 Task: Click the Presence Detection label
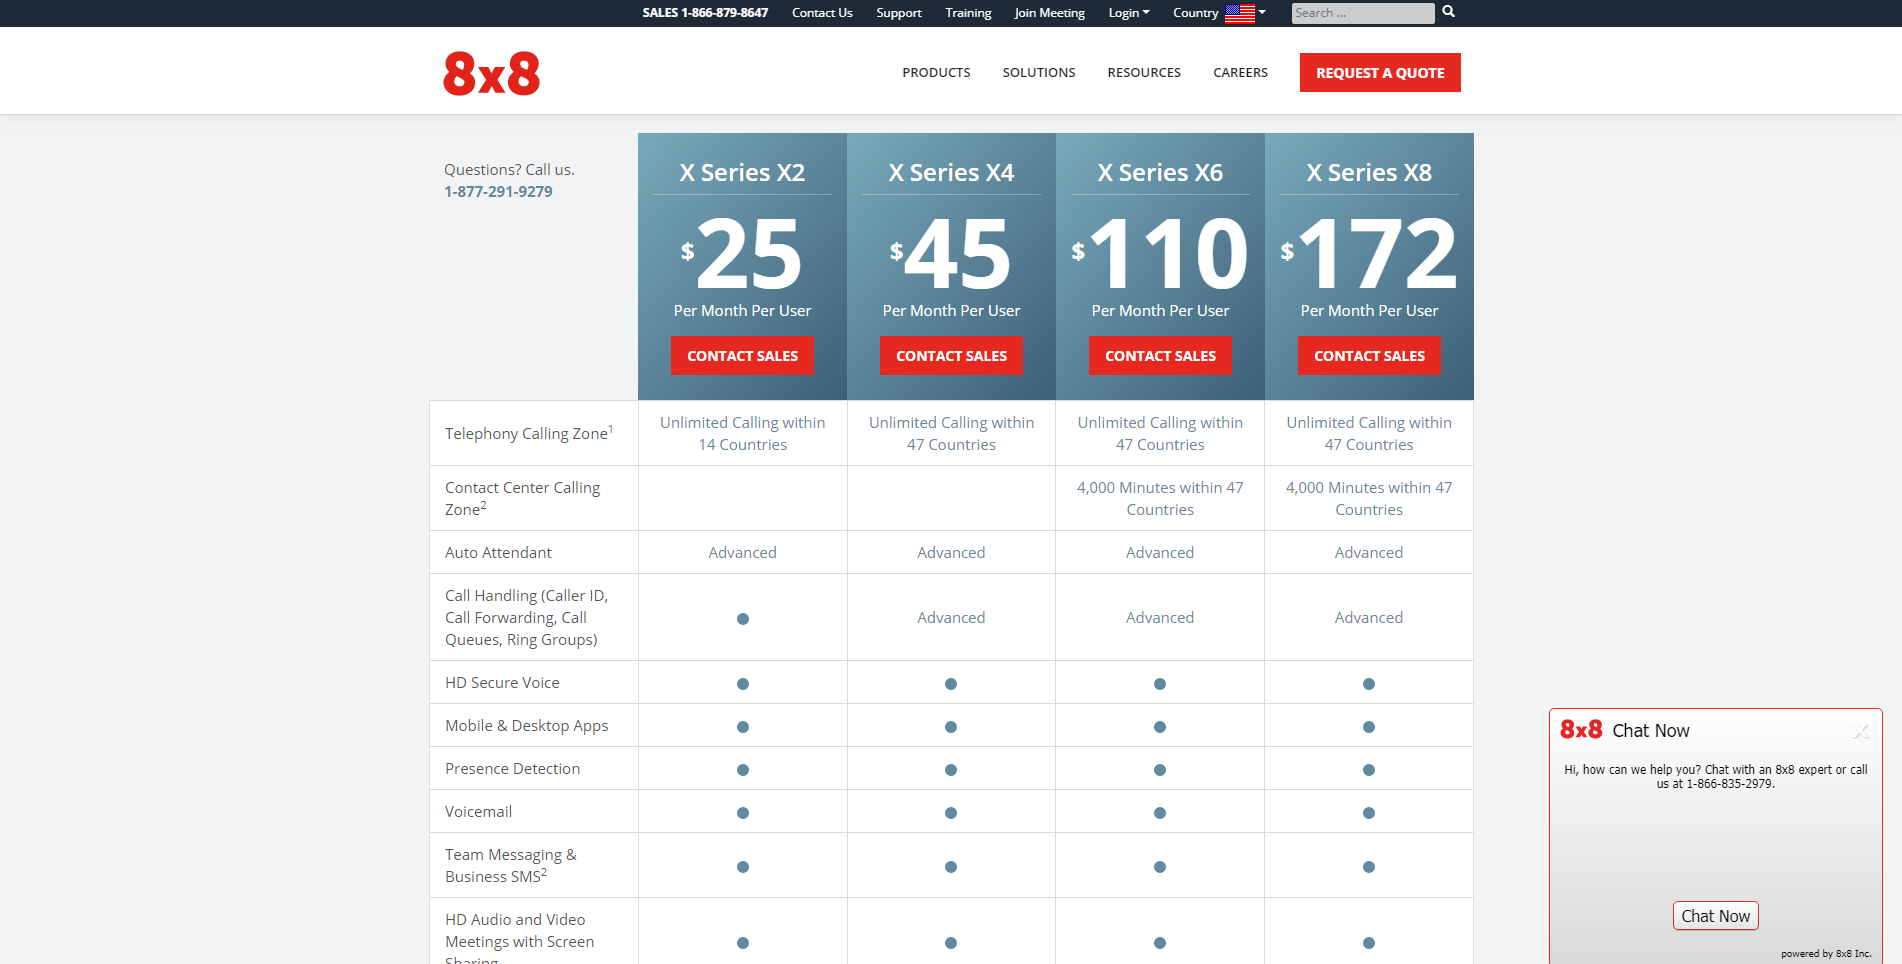(x=512, y=768)
